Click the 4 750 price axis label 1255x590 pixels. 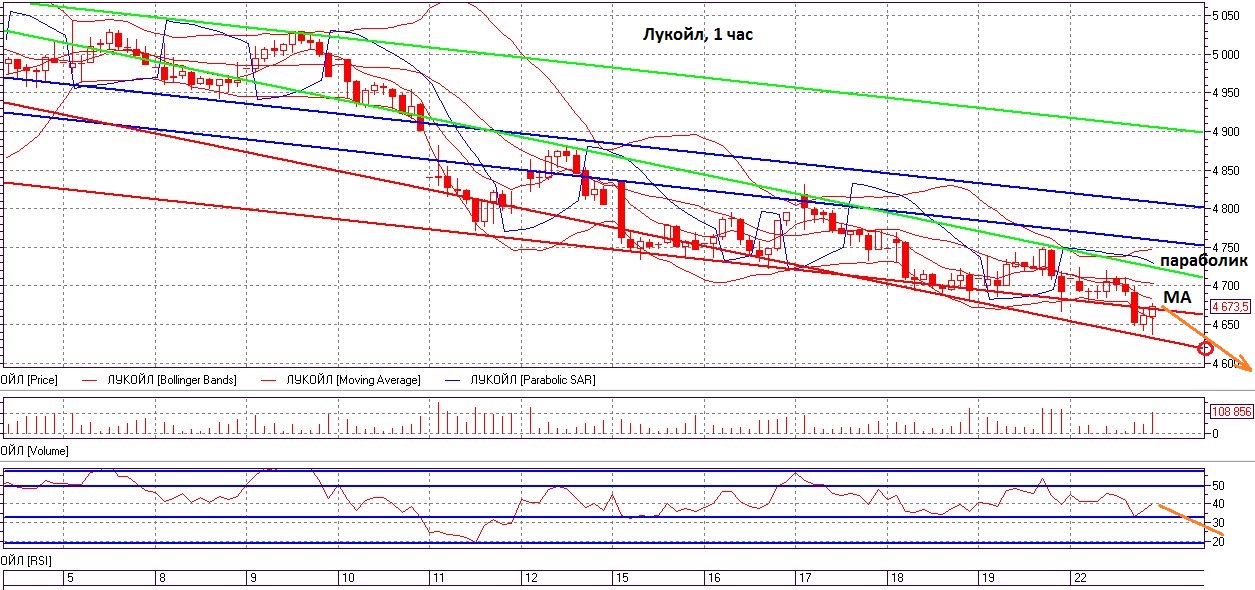(1228, 248)
